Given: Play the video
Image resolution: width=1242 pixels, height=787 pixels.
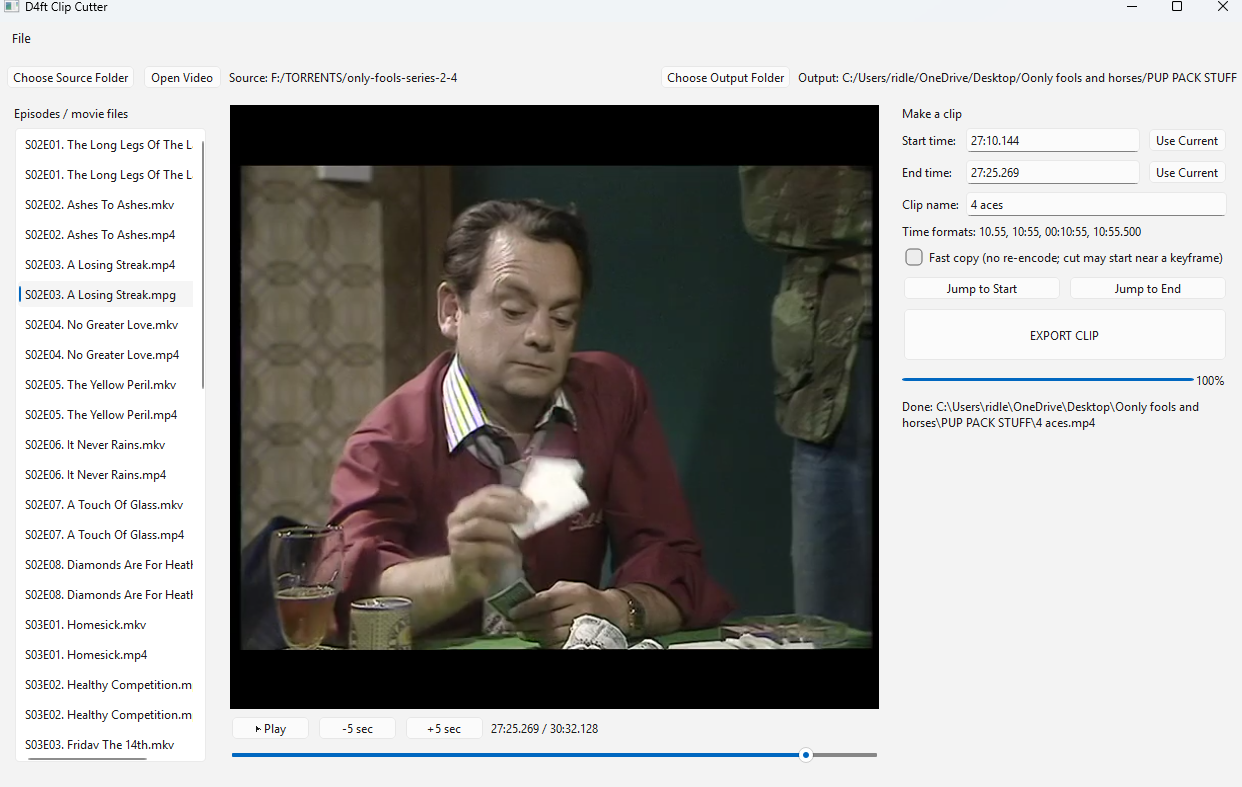Looking at the screenshot, I should 271,729.
